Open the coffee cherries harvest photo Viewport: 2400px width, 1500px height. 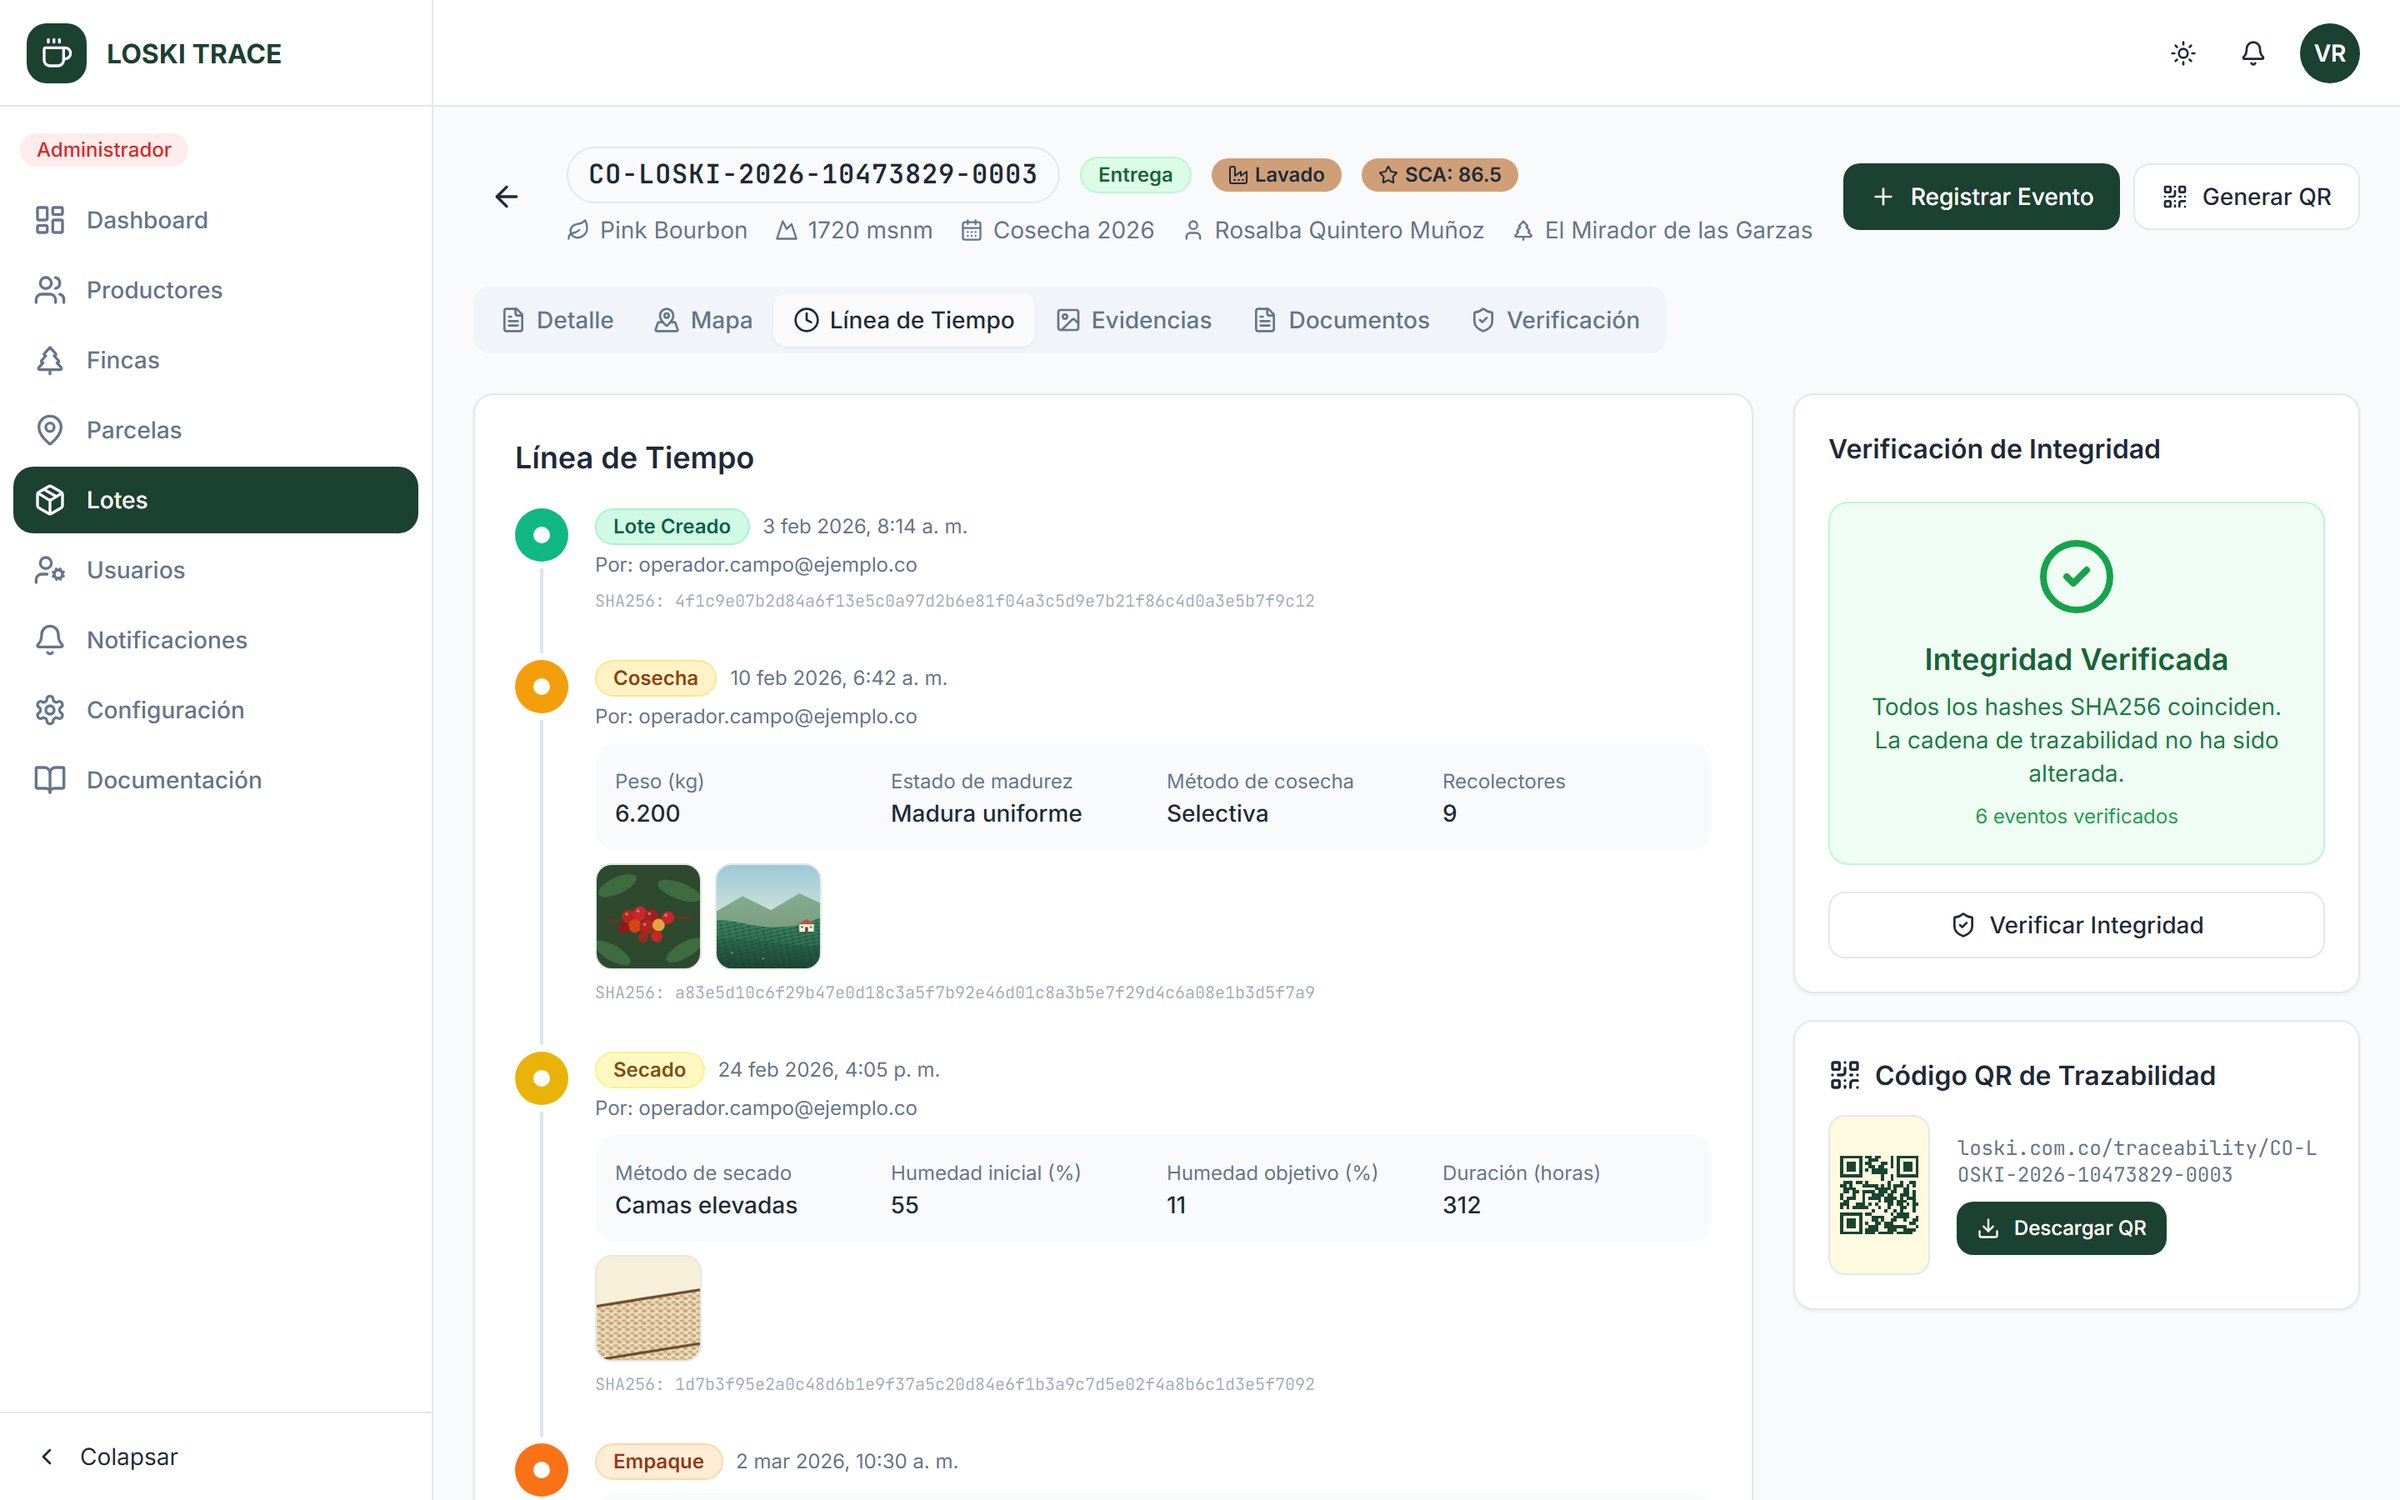(648, 916)
